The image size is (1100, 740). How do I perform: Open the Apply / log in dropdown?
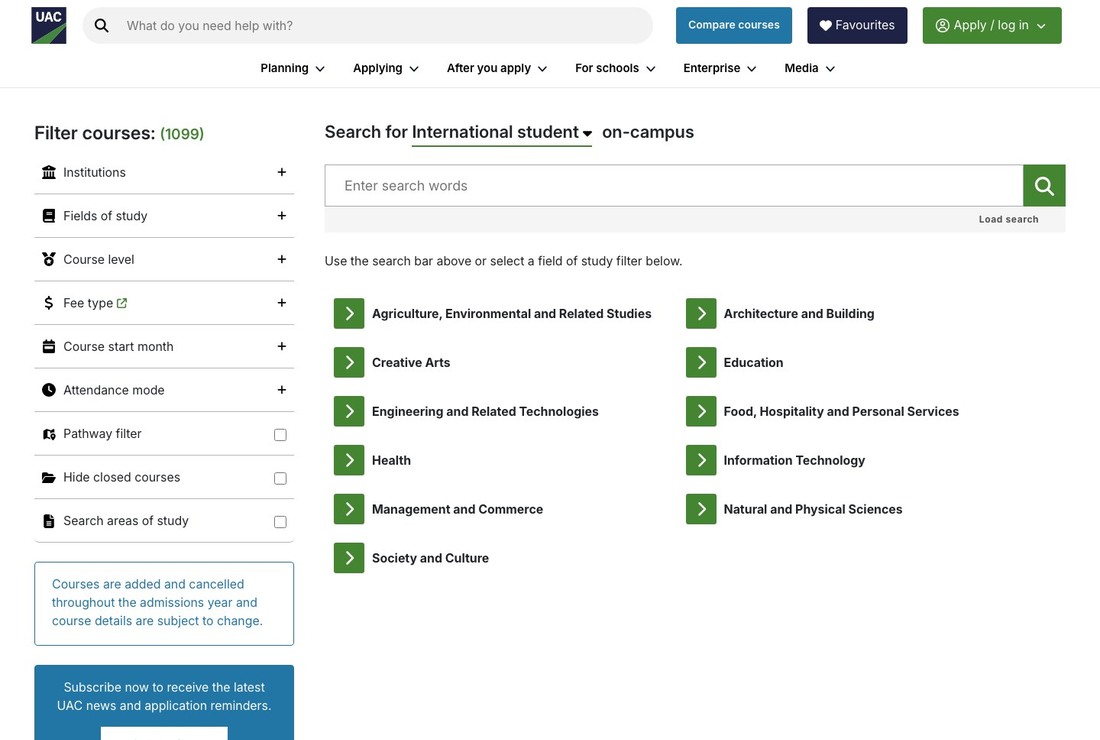[992, 25]
